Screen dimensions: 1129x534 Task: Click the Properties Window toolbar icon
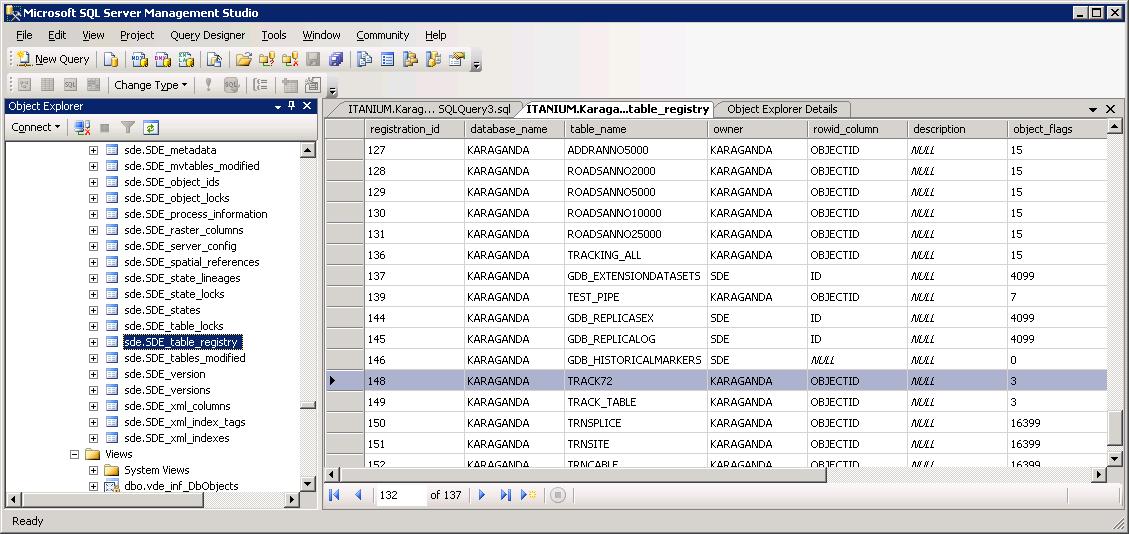pos(457,60)
